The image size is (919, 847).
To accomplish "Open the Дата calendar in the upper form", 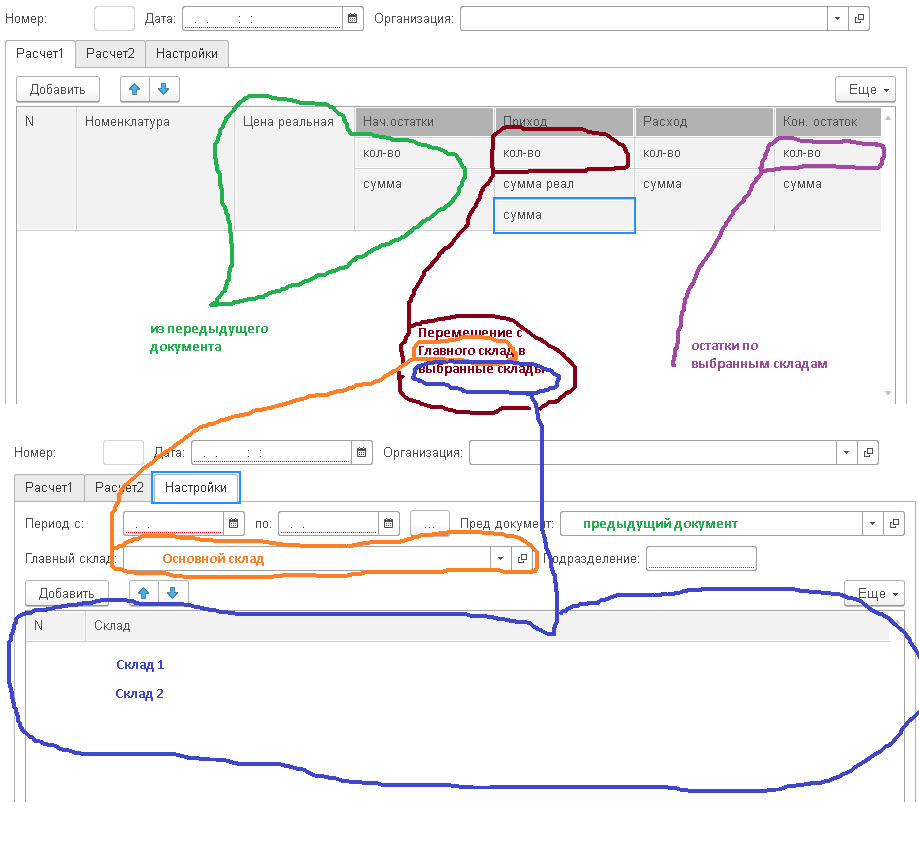I will point(351,18).
